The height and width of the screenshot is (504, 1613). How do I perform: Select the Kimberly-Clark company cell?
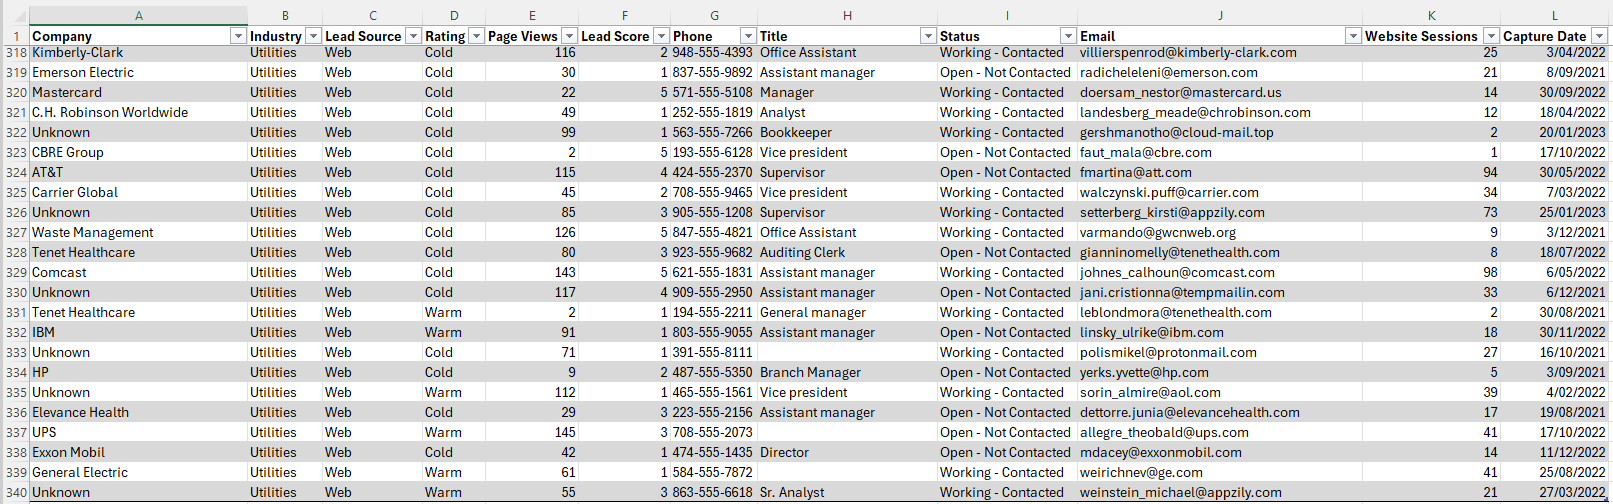139,52
